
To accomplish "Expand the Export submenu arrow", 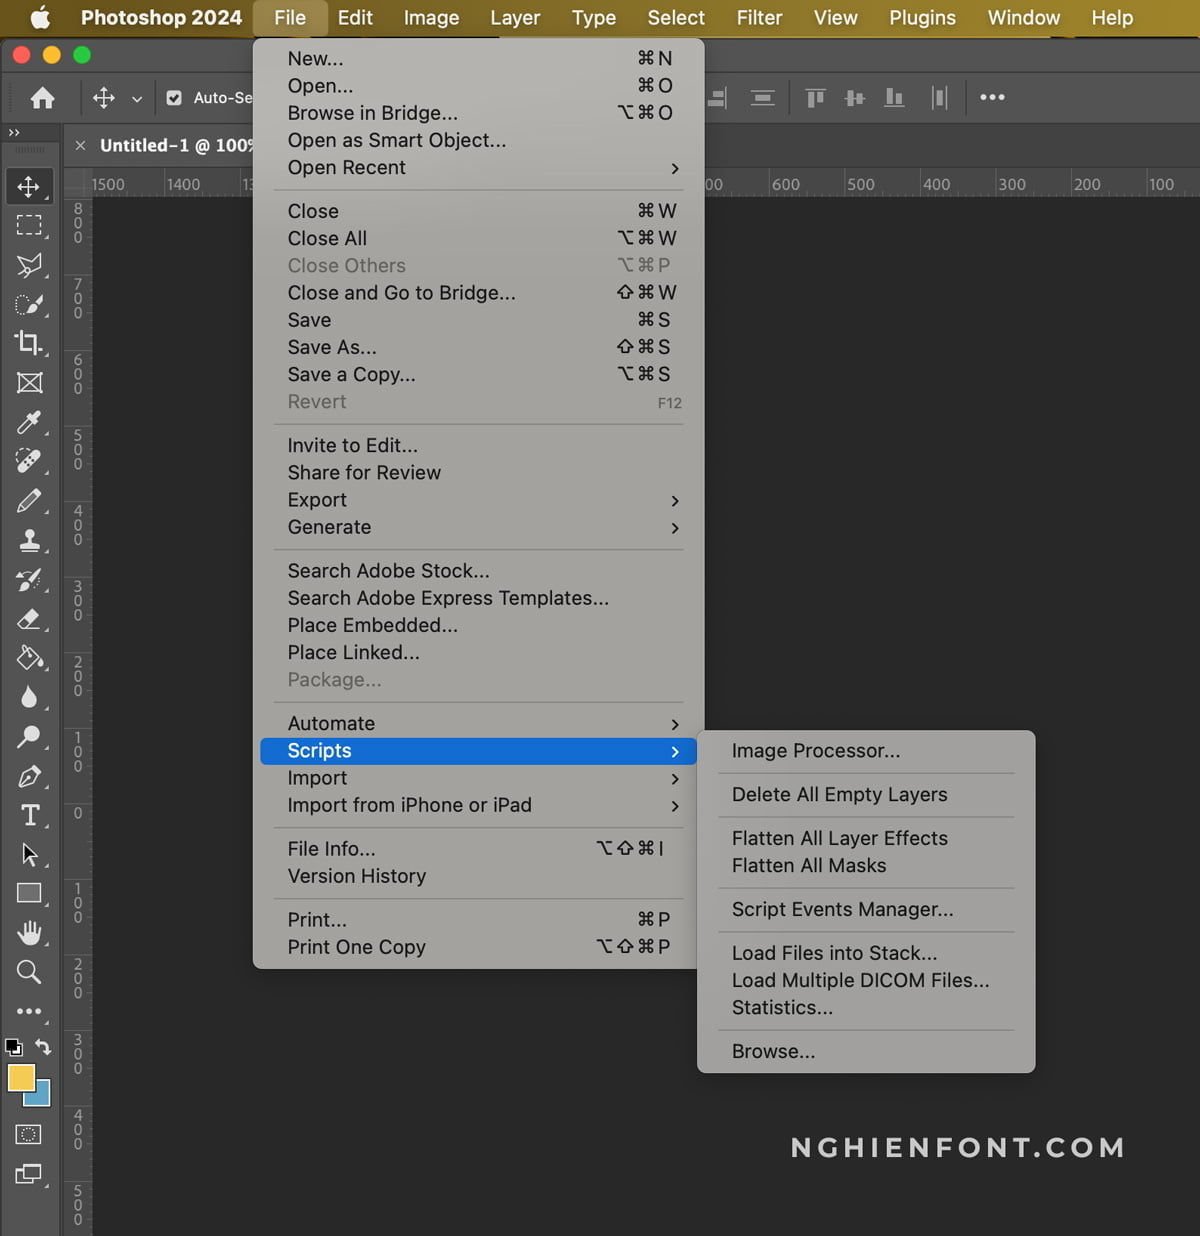I will coord(675,500).
